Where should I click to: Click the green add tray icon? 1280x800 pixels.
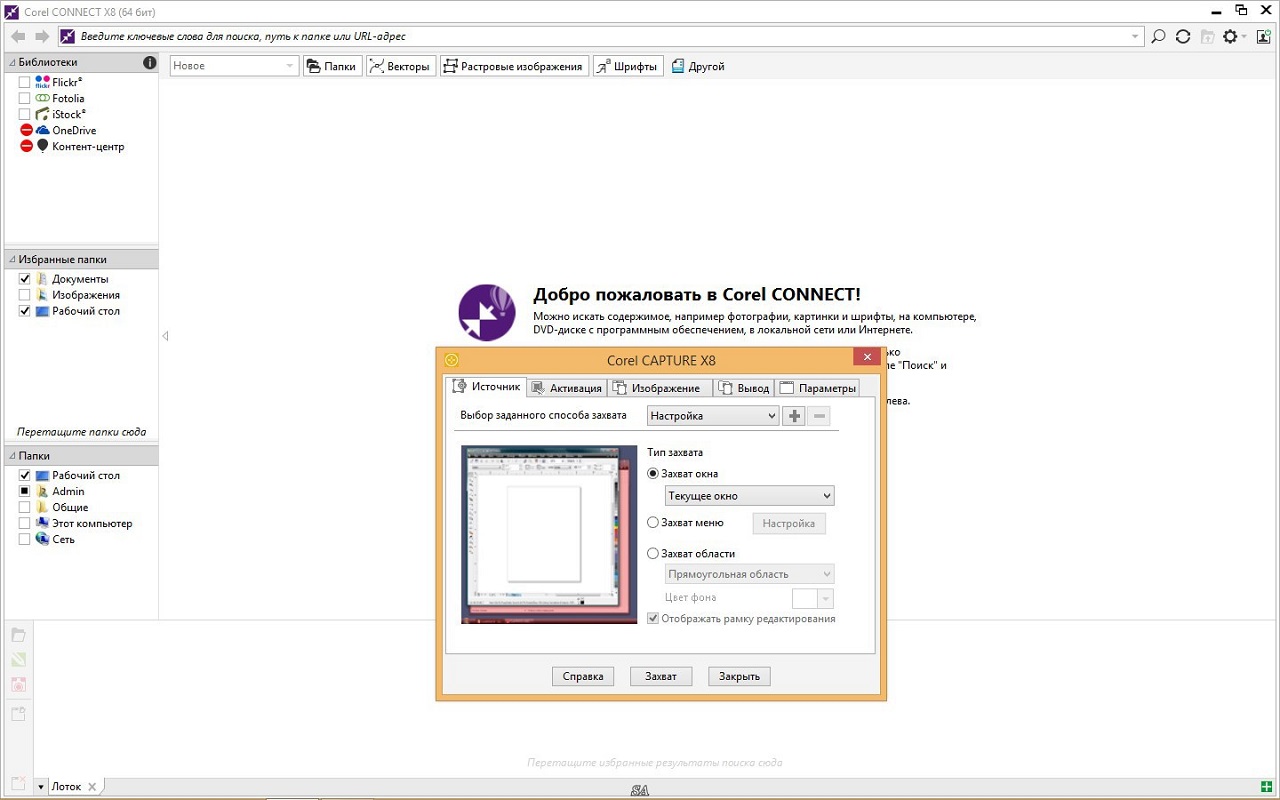[1268, 787]
